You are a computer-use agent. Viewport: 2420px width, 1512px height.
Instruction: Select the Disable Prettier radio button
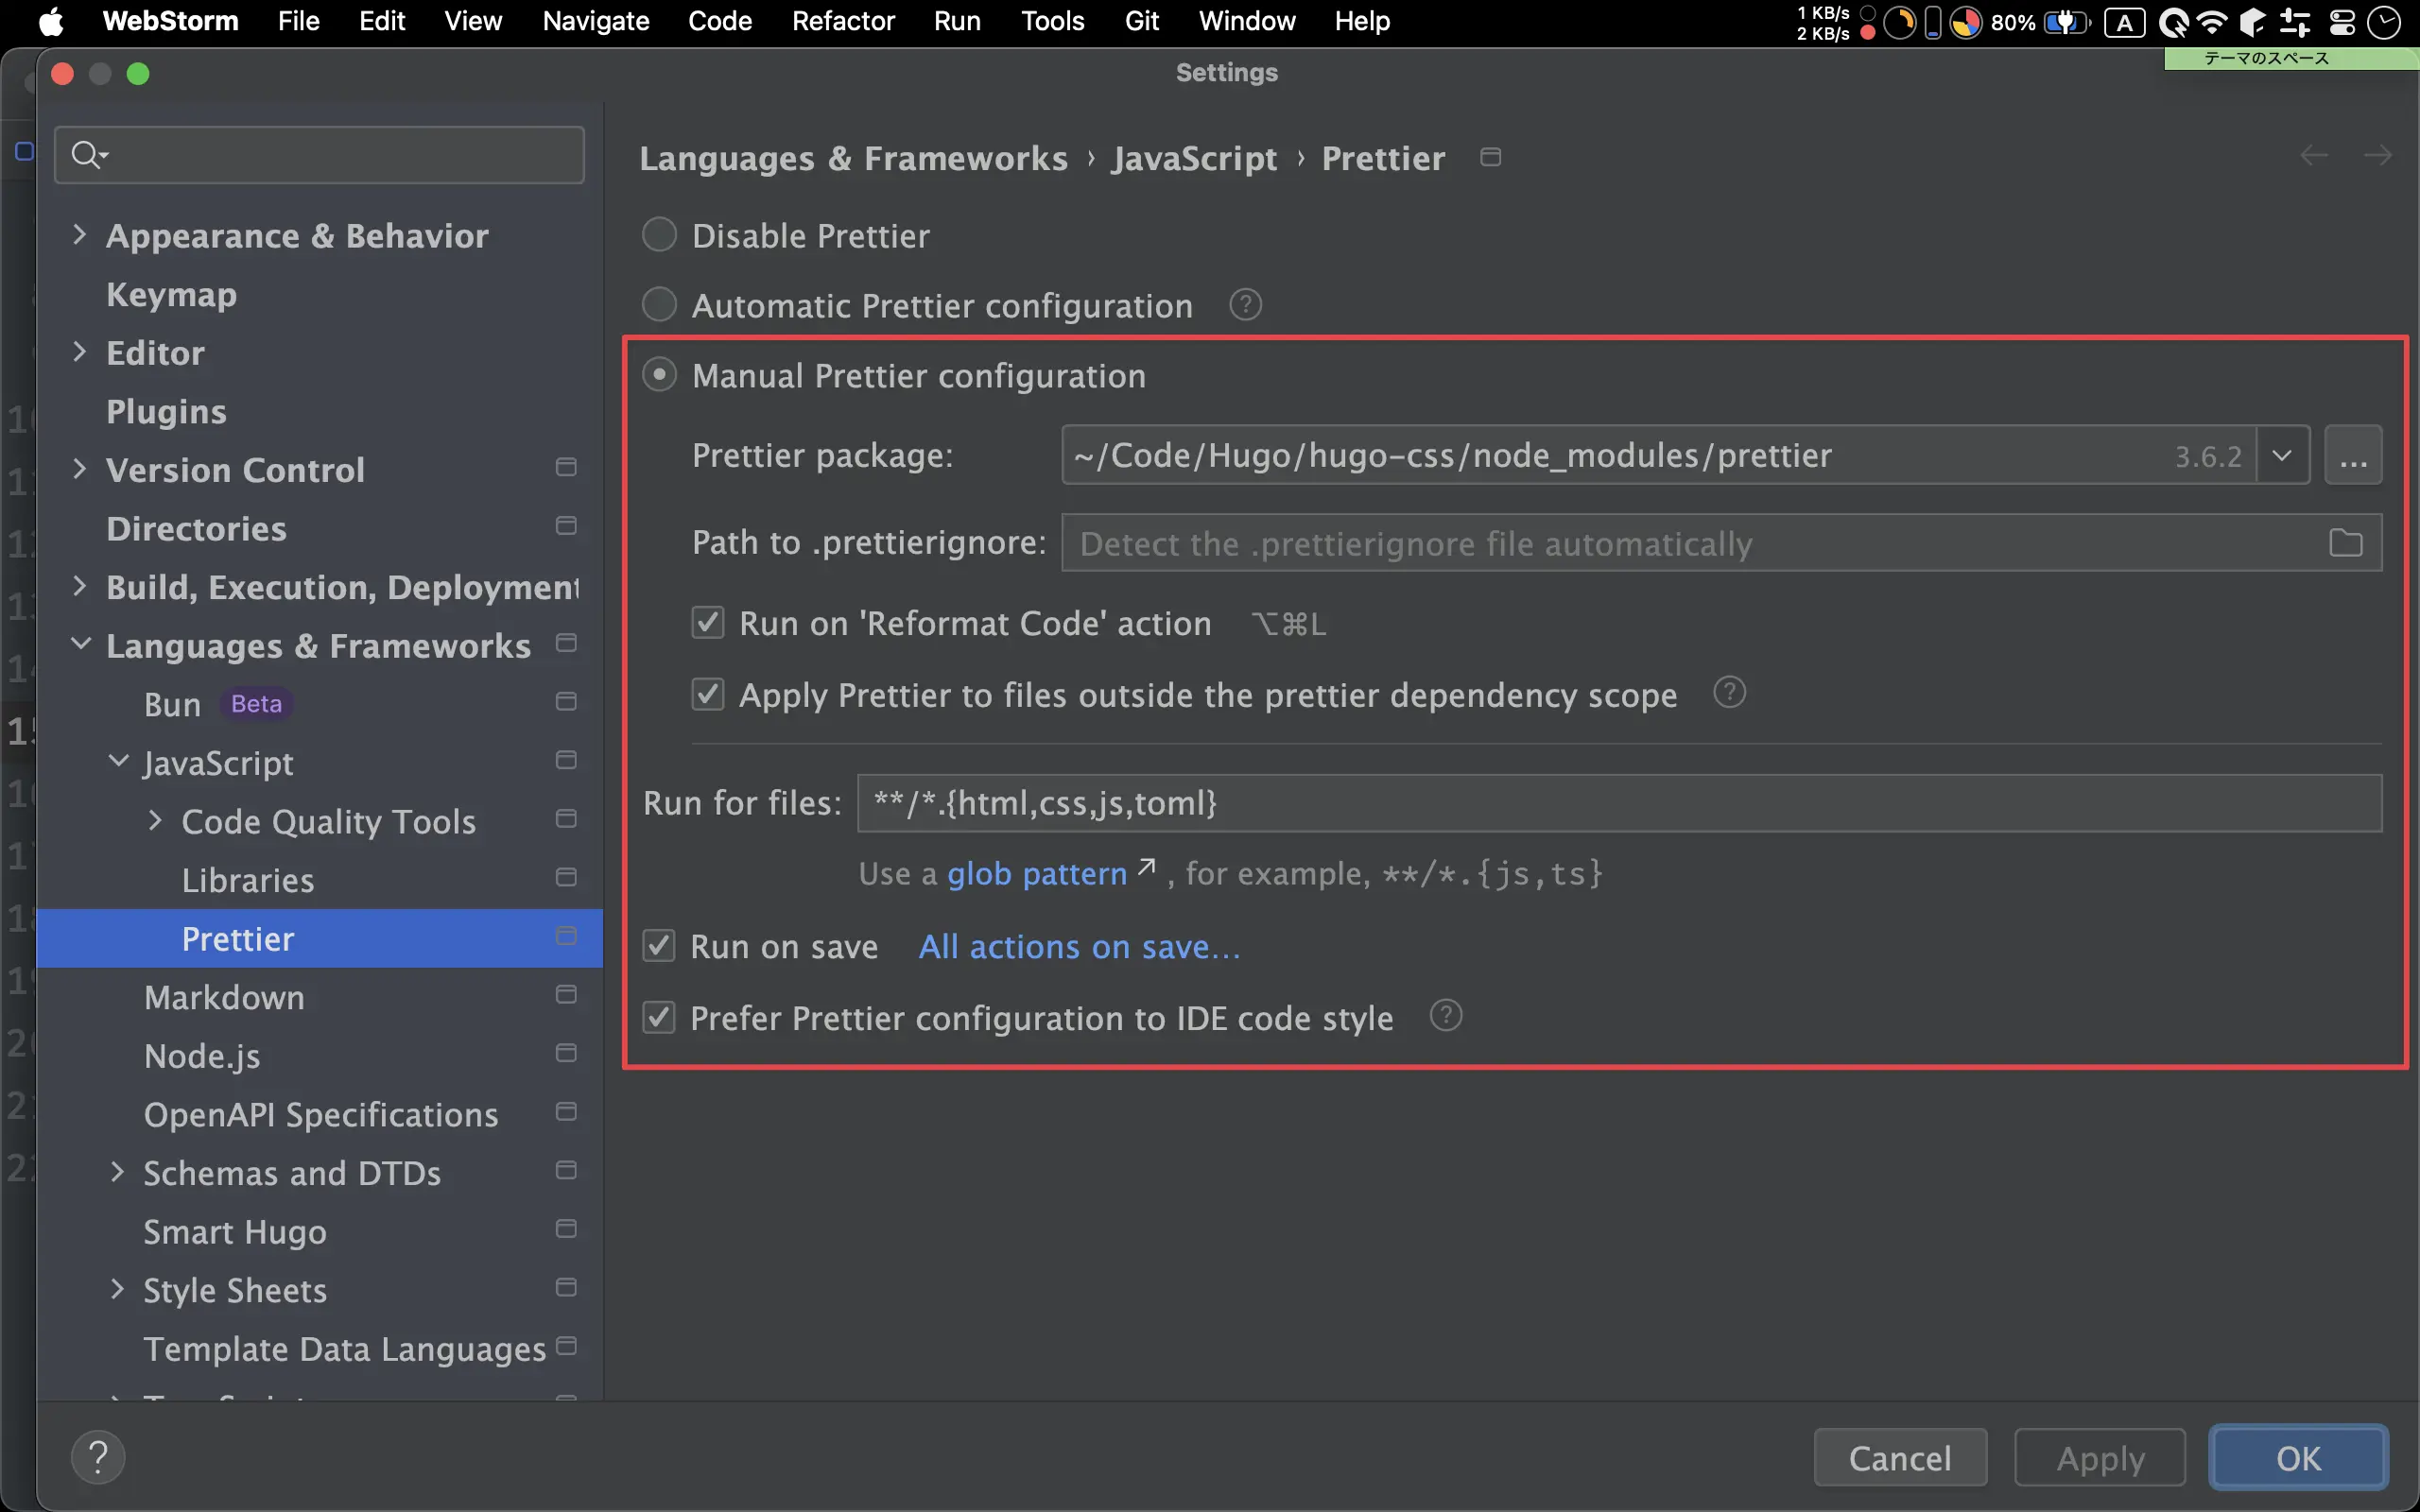tap(659, 235)
